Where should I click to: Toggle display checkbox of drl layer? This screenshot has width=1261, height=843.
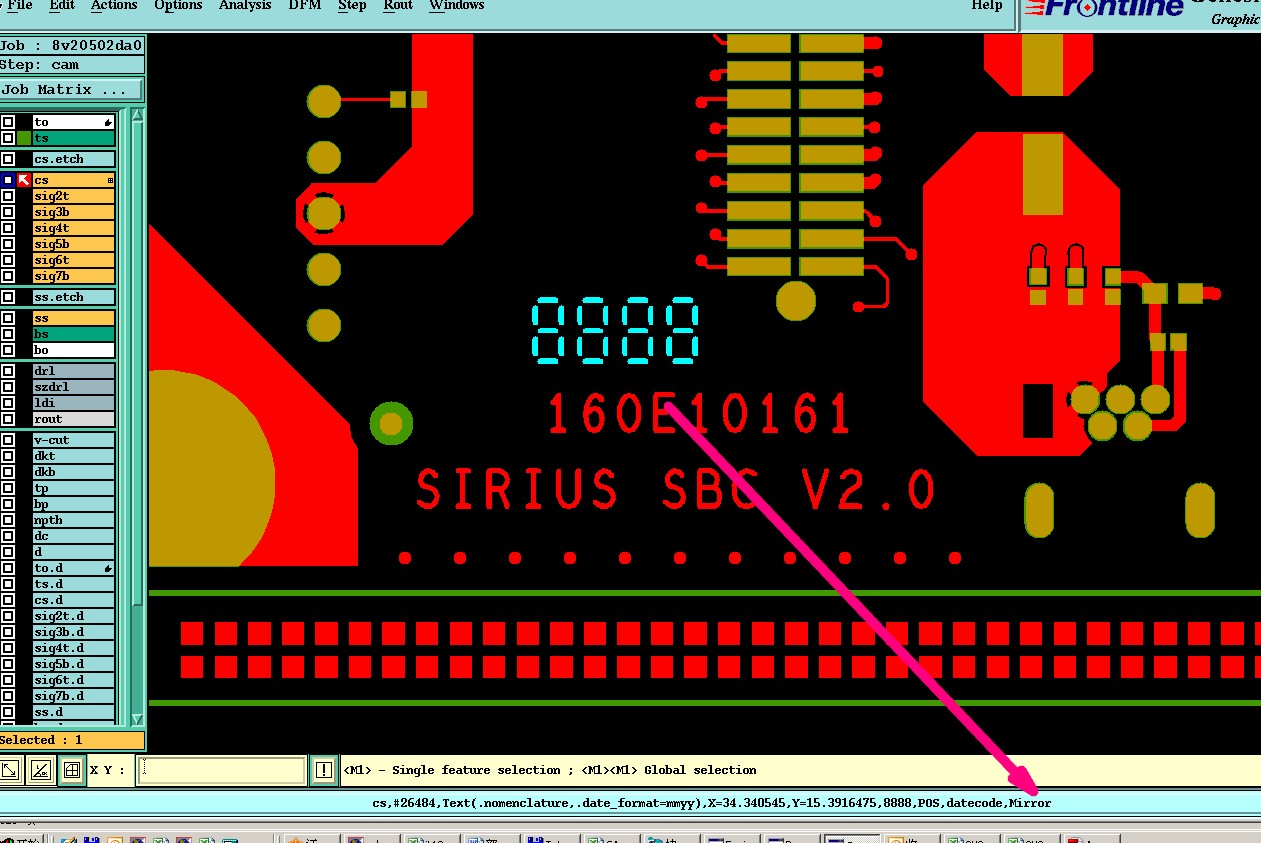8,371
